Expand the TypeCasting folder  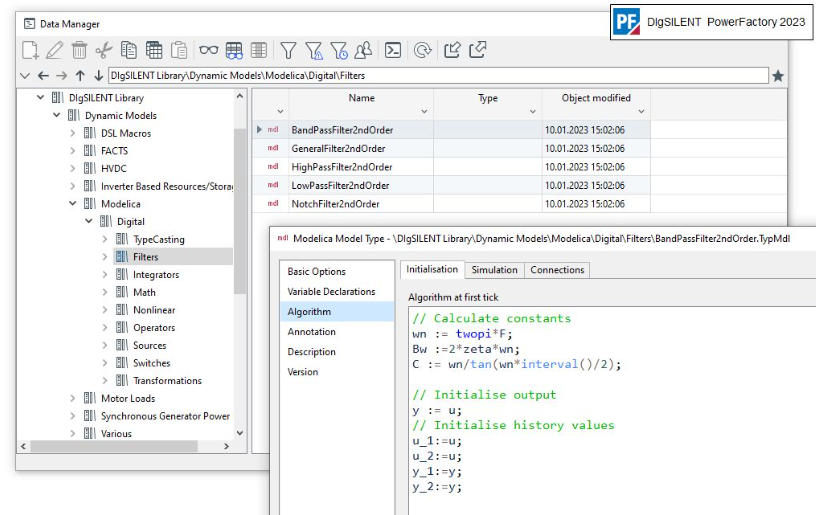[105, 239]
